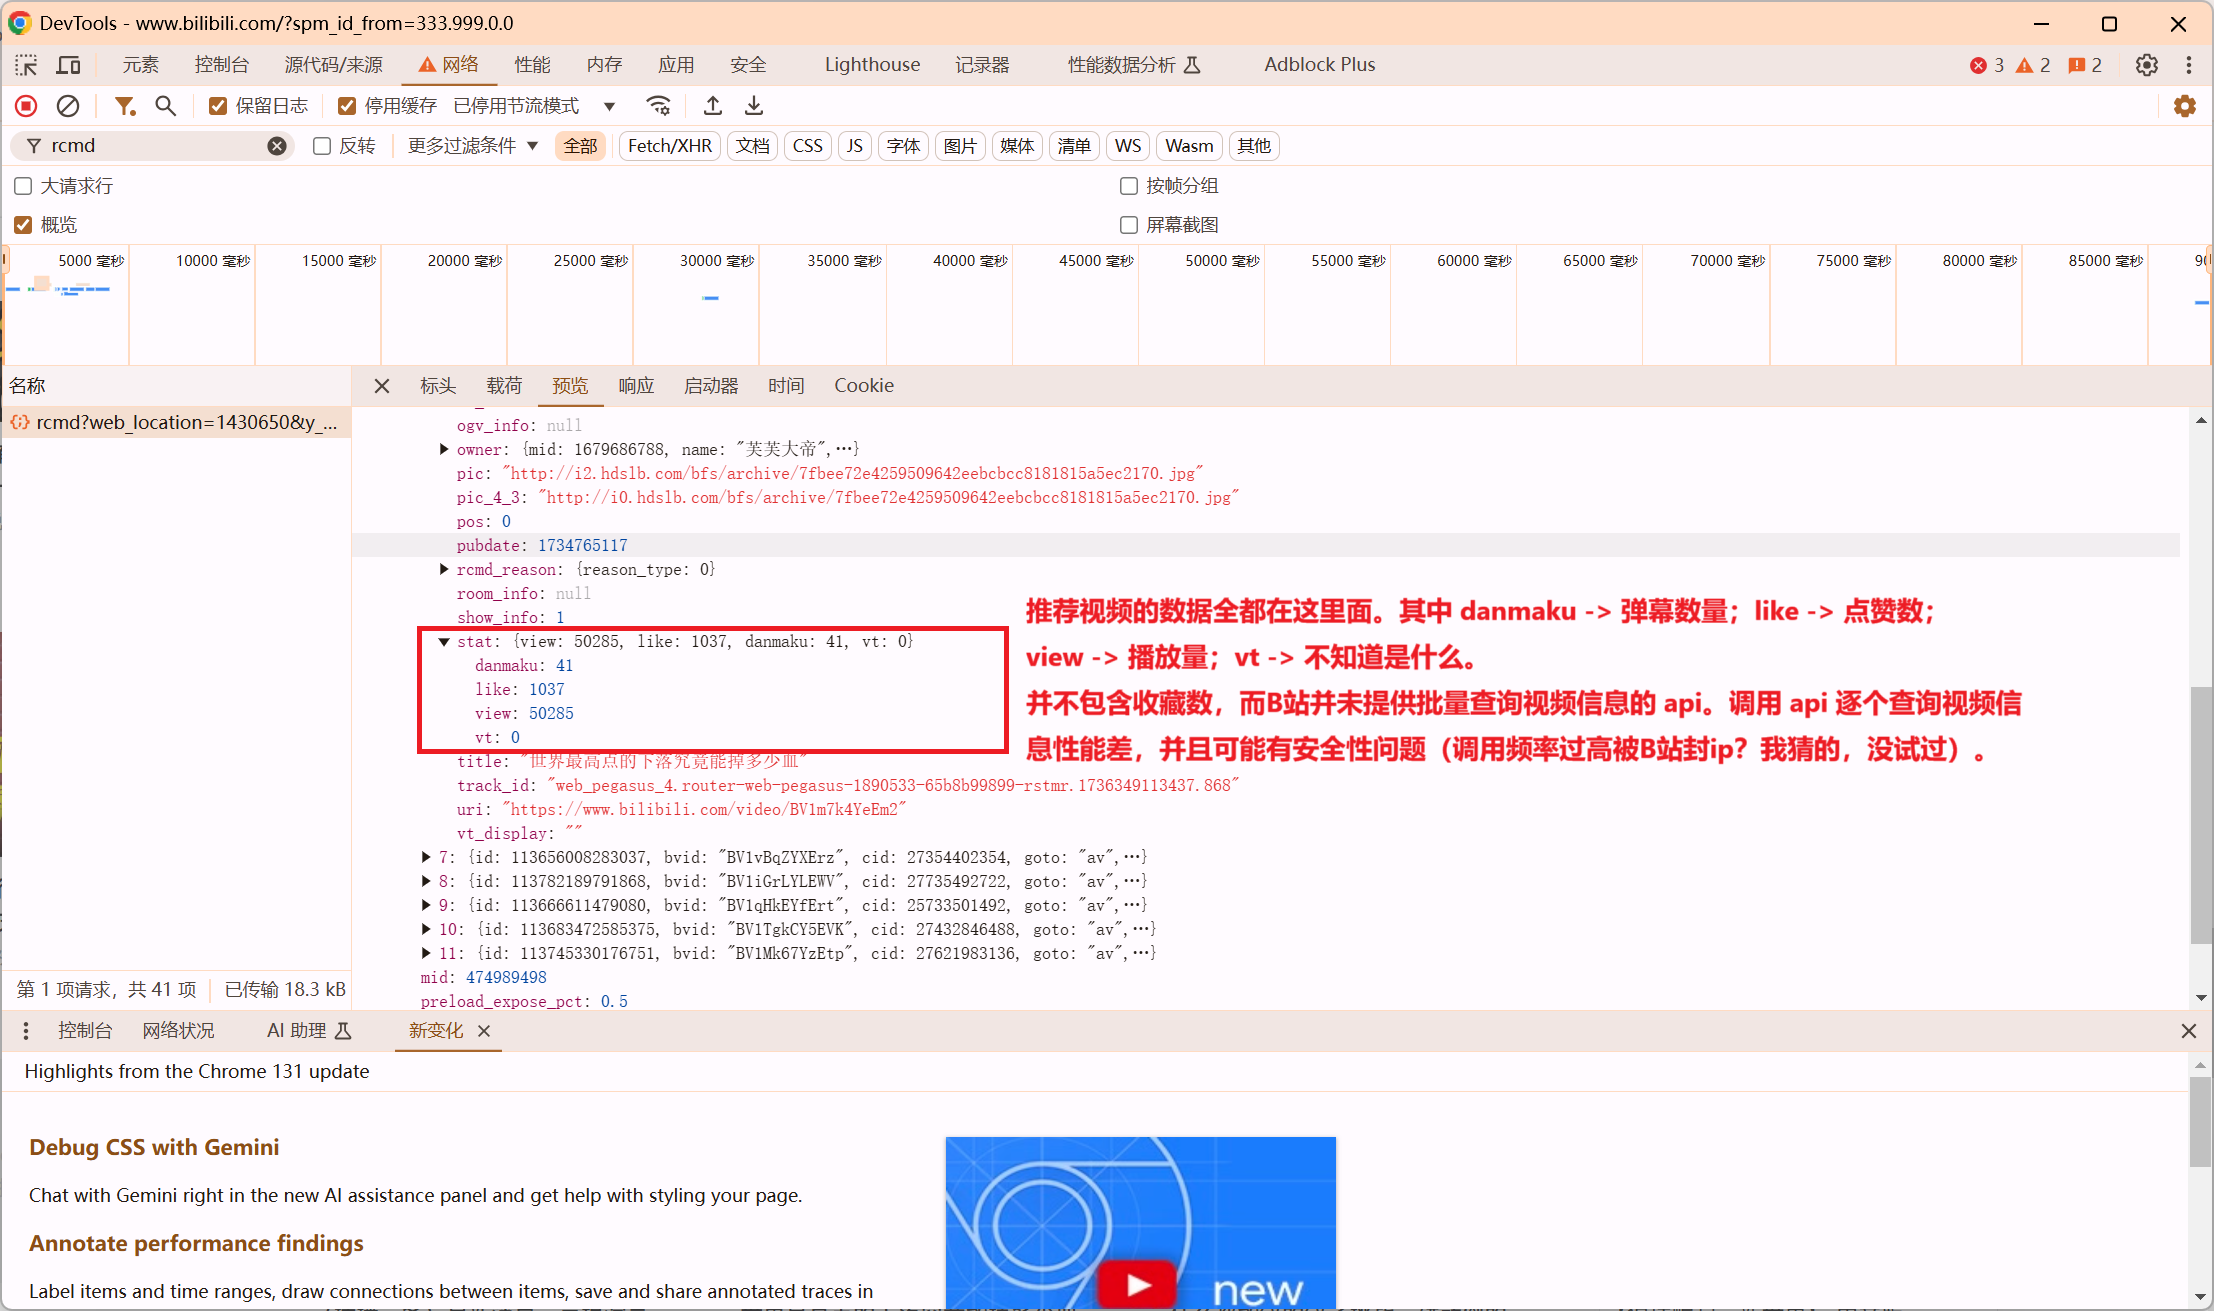Expand item 8 in the response tree
Viewport: 2214px width, 1311px height.
click(x=426, y=882)
